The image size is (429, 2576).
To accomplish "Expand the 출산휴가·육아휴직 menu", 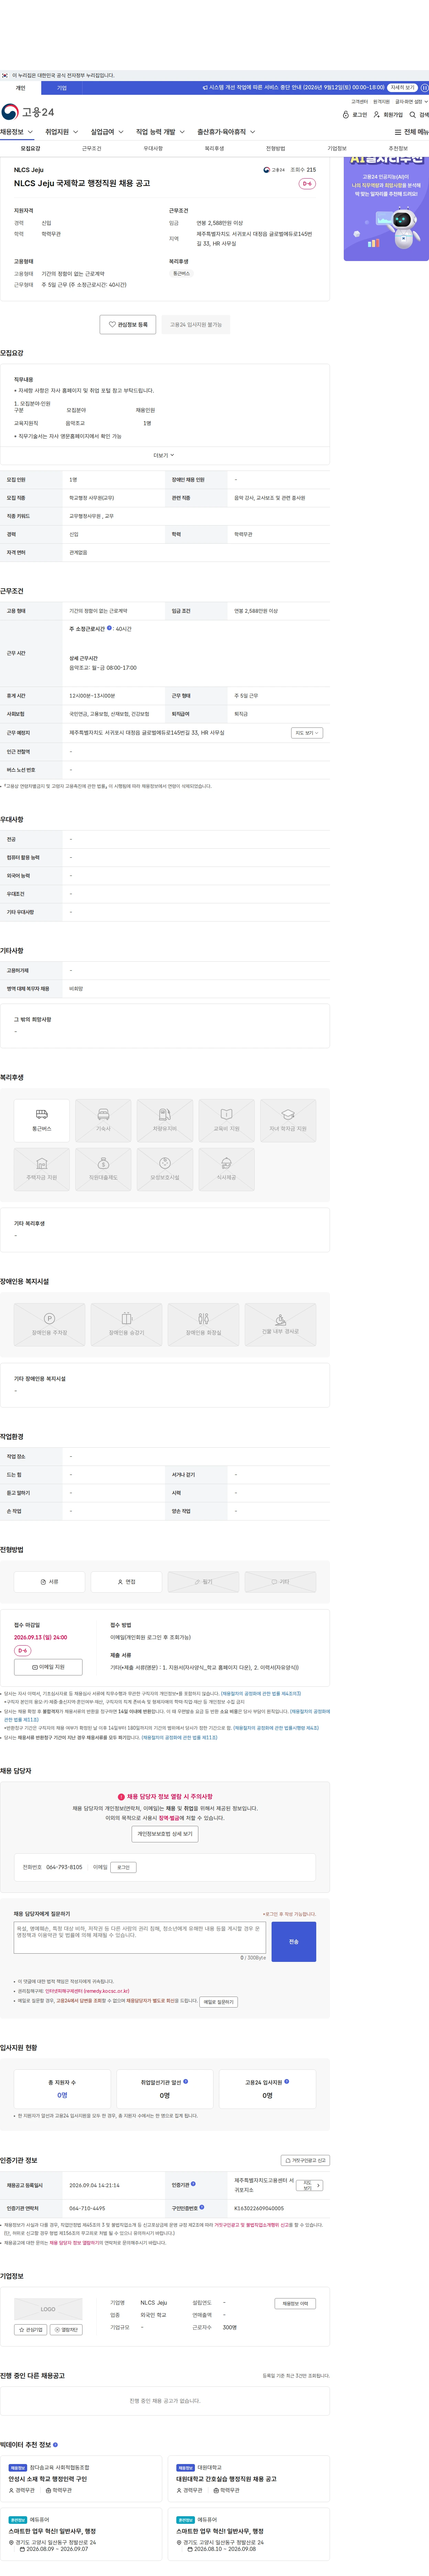I will (226, 132).
